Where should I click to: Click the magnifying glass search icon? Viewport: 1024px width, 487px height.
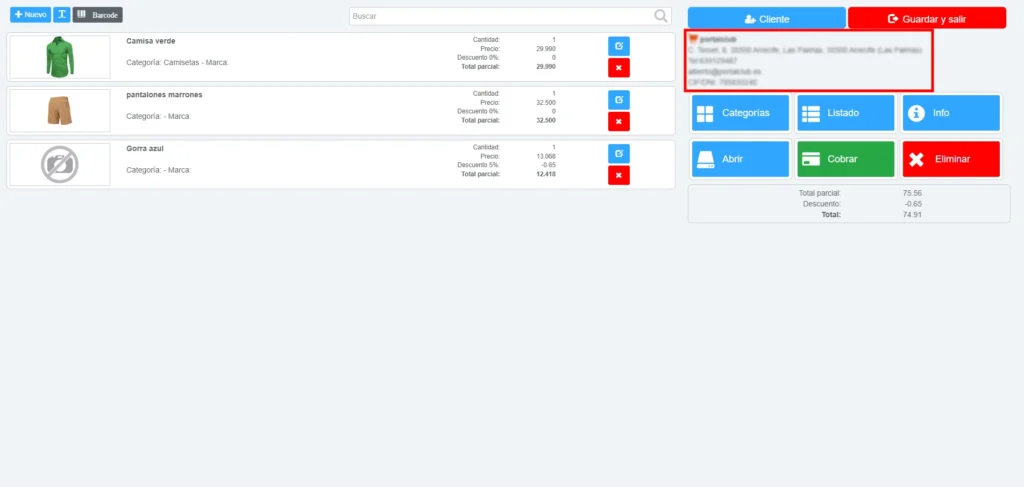coord(661,16)
